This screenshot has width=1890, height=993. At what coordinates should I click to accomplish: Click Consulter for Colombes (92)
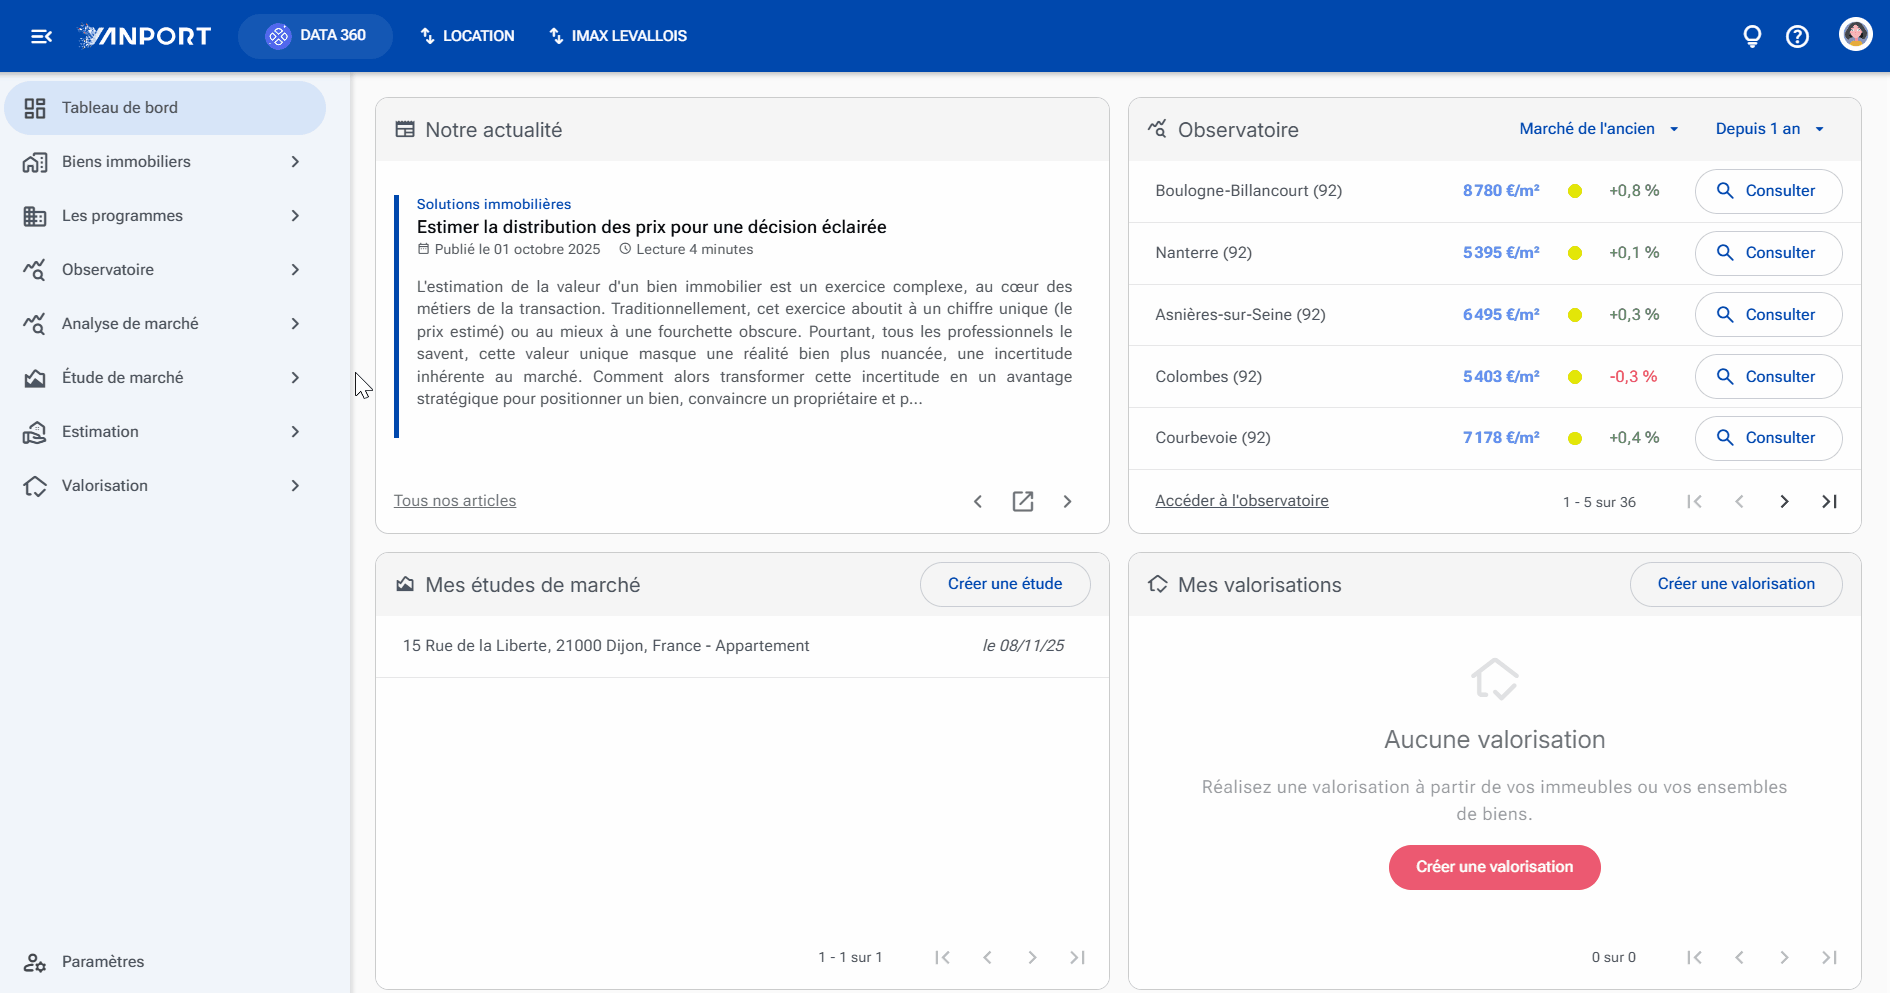1768,377
